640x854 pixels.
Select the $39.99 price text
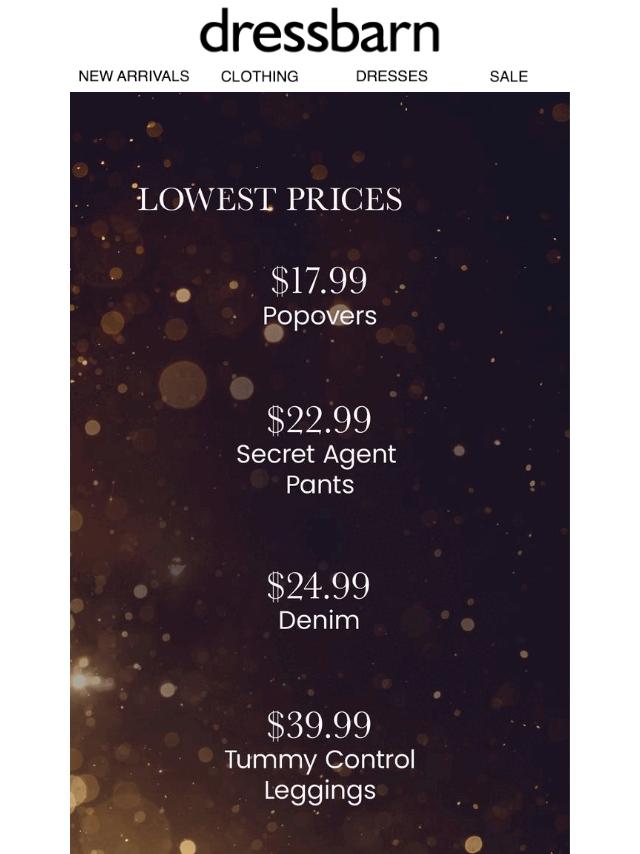(x=319, y=725)
